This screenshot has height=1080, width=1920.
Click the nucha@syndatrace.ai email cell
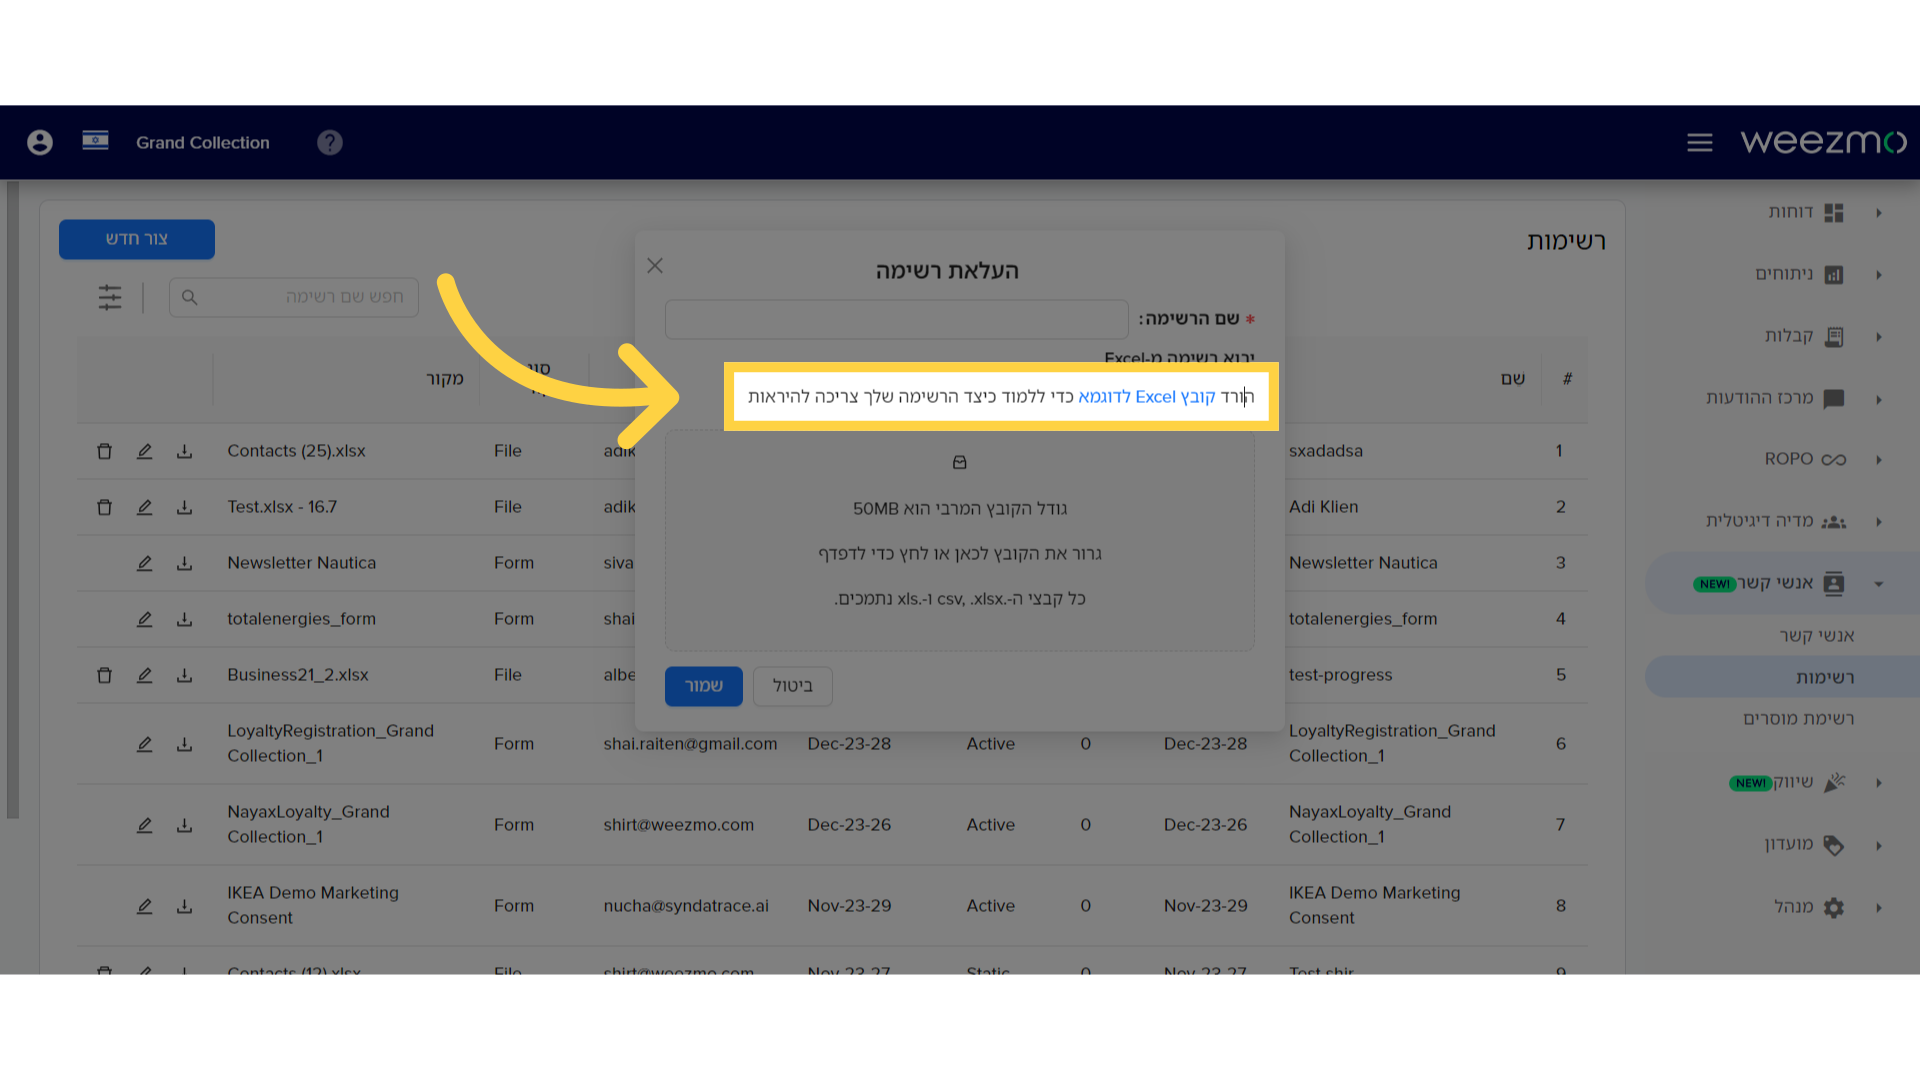pos(686,906)
